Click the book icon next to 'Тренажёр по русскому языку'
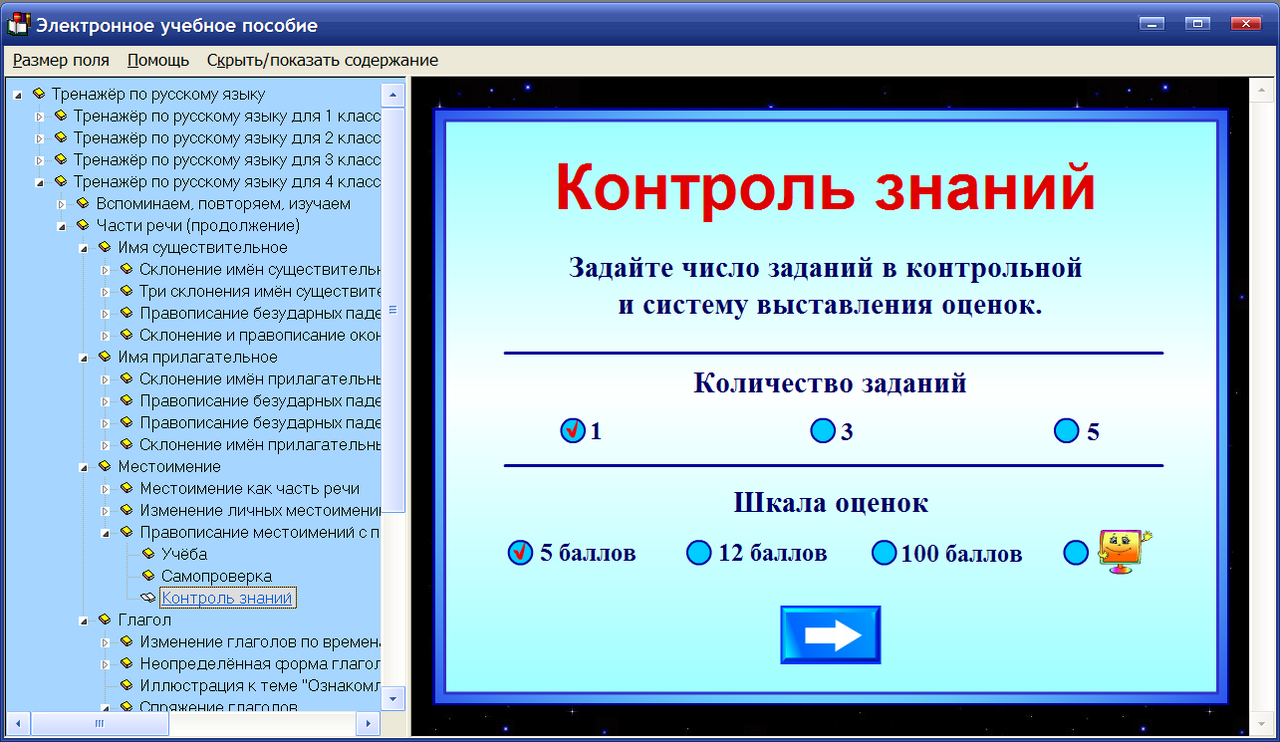 click(41, 93)
